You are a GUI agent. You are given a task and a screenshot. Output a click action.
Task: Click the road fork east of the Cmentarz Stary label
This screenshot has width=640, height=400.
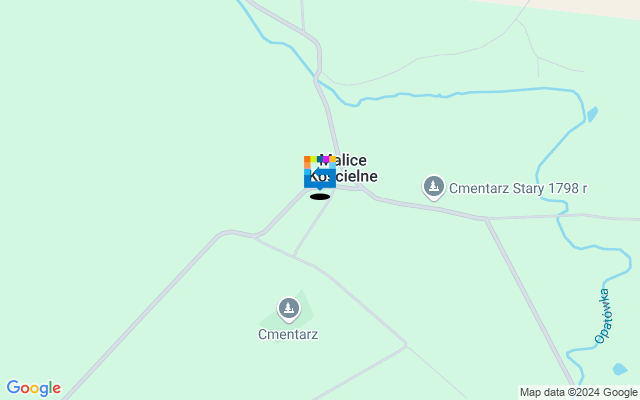pyautogui.click(x=486, y=219)
